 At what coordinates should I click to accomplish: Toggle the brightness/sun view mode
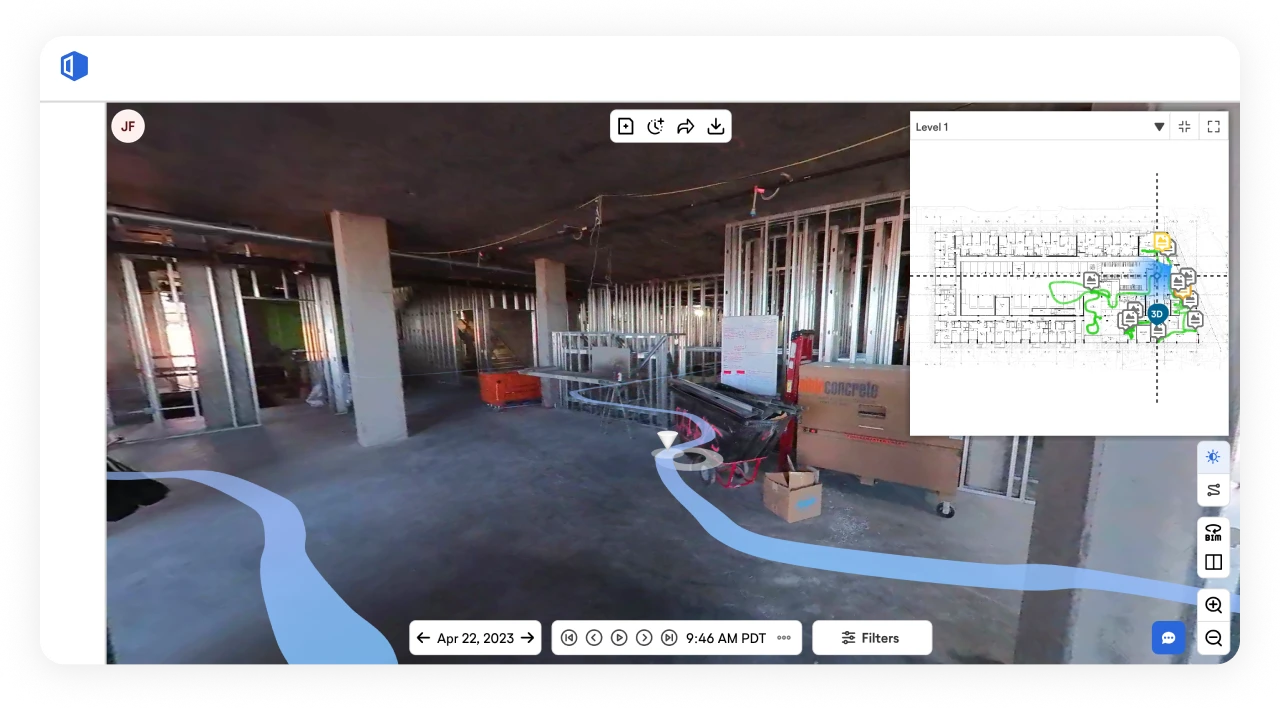point(1213,456)
